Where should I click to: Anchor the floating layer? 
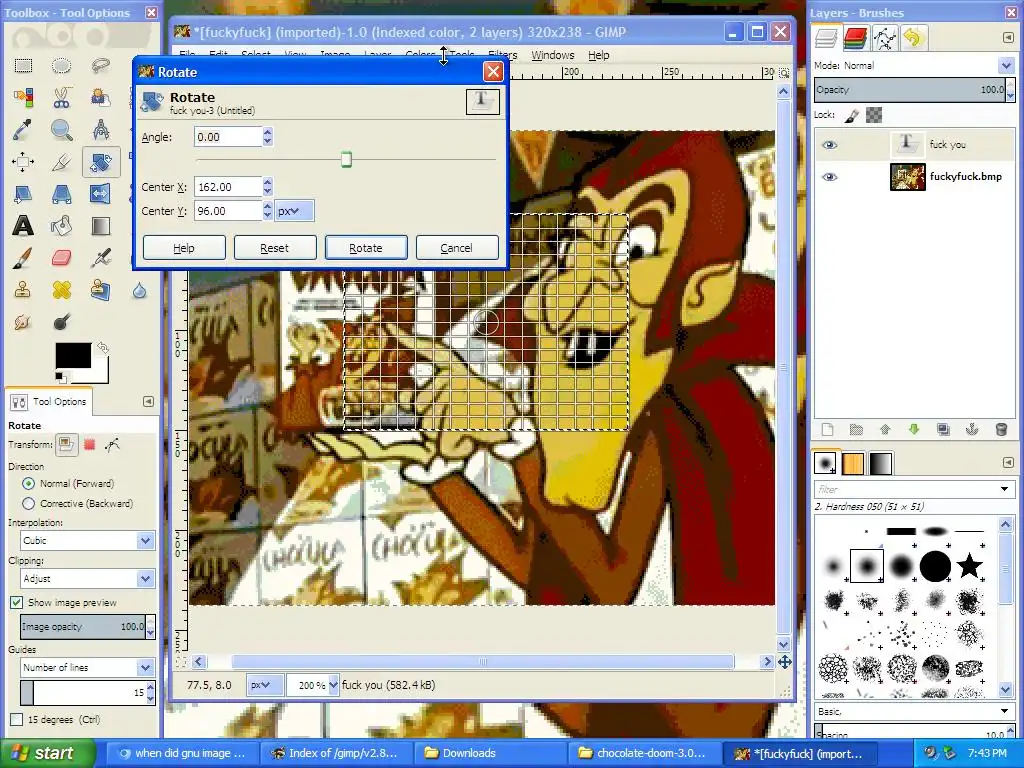pyautogui.click(x=972, y=429)
